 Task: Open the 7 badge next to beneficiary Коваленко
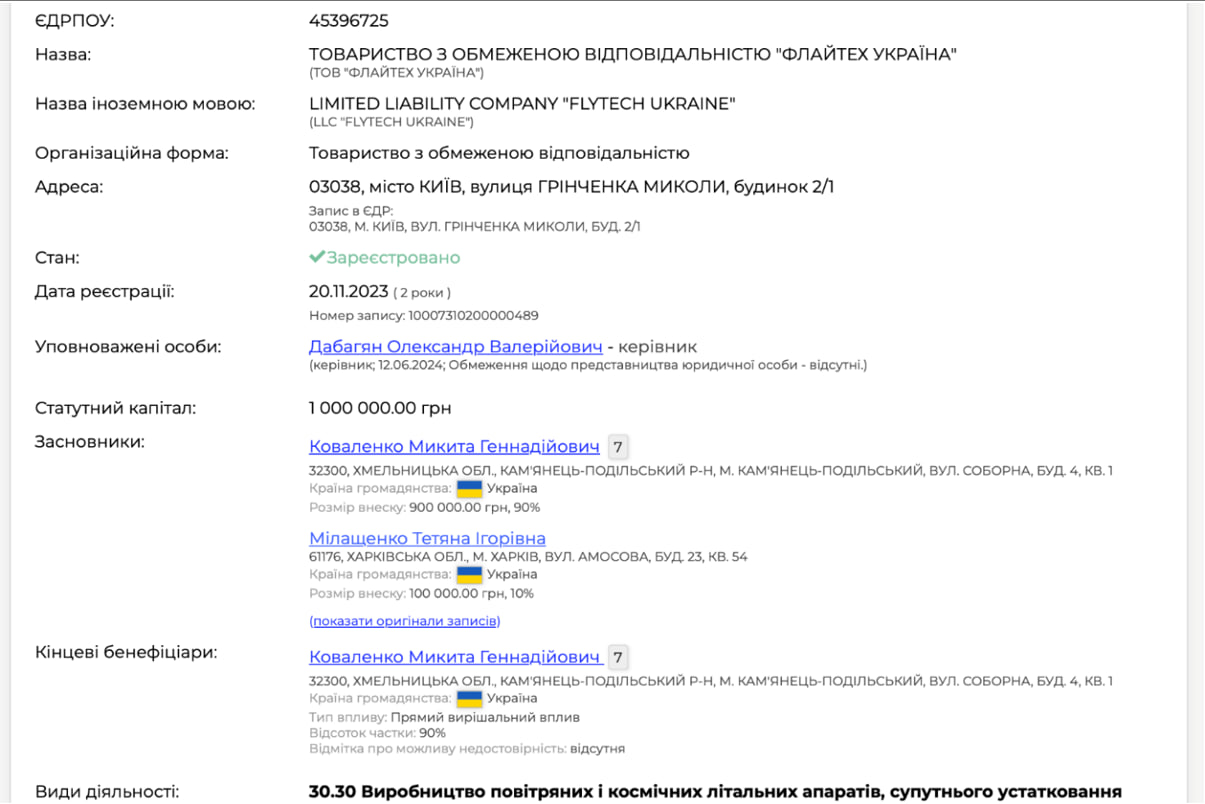[618, 657]
